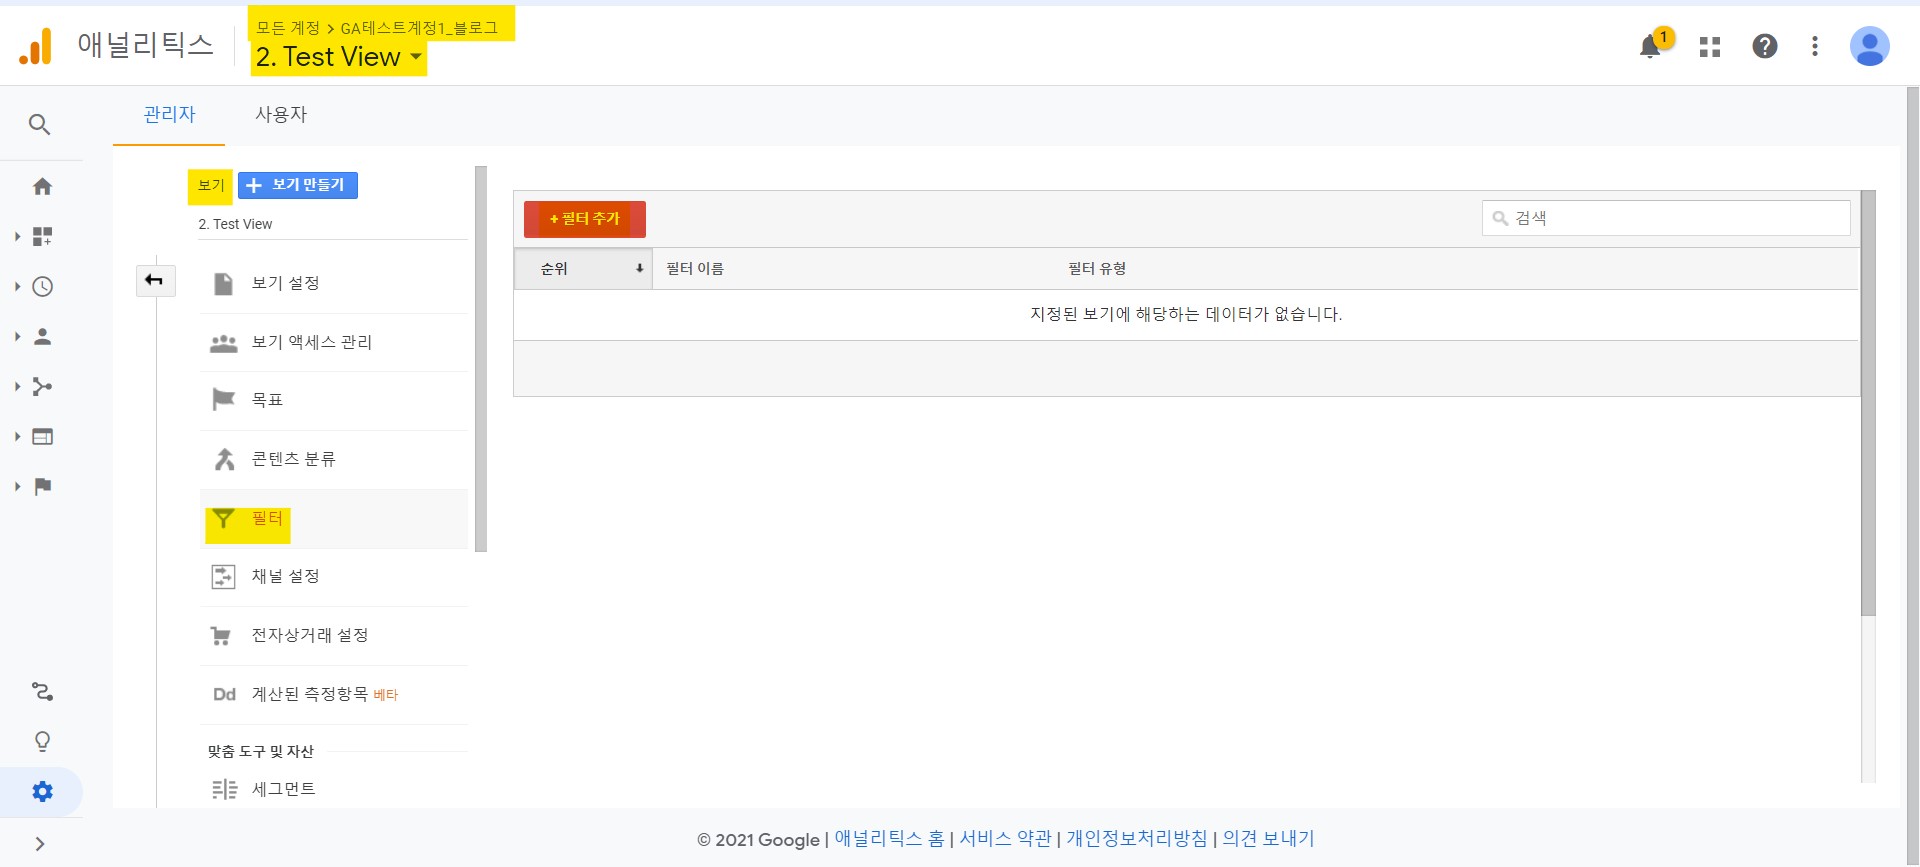
Task: Expand the Customization section arrow
Action: pyautogui.click(x=17, y=236)
